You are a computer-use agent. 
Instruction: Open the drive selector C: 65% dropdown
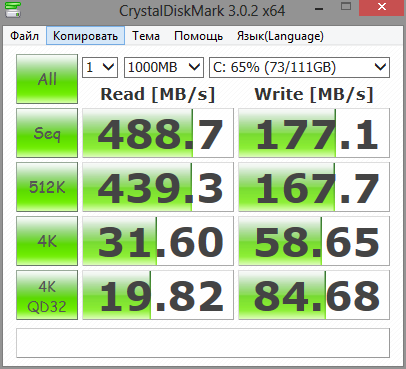point(299,67)
